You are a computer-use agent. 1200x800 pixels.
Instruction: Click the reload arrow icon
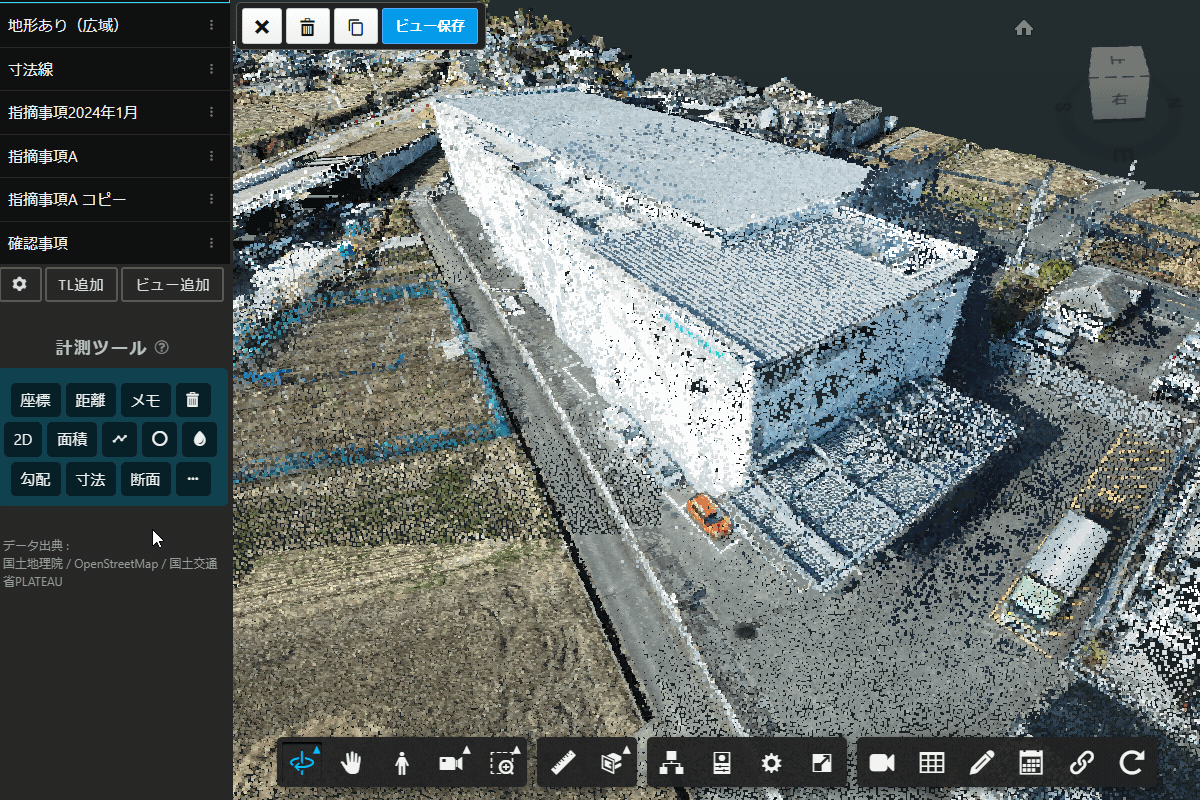coord(1131,763)
